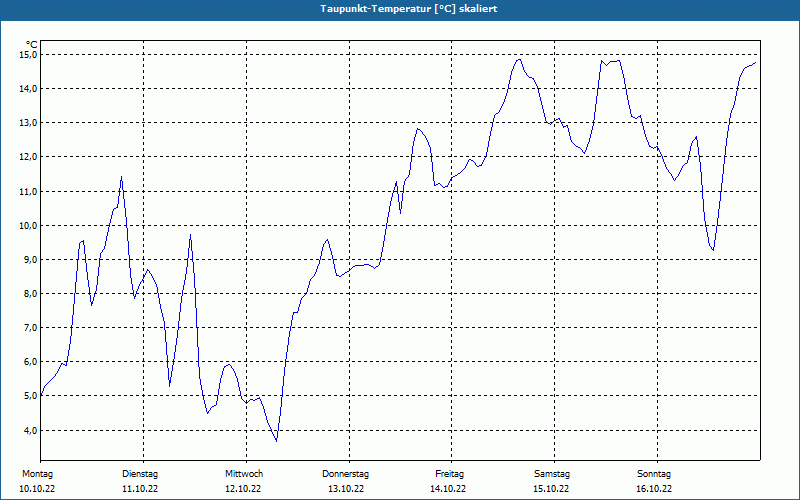The height and width of the screenshot is (500, 800).
Task: Click the 8,0 value on the y-axis
Action: pos(30,294)
